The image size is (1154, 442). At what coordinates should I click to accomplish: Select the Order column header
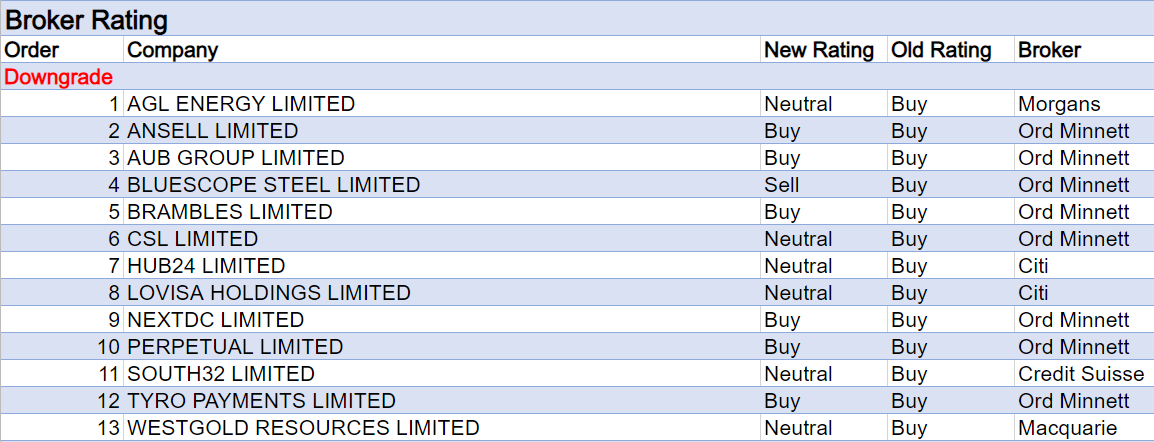coord(33,50)
